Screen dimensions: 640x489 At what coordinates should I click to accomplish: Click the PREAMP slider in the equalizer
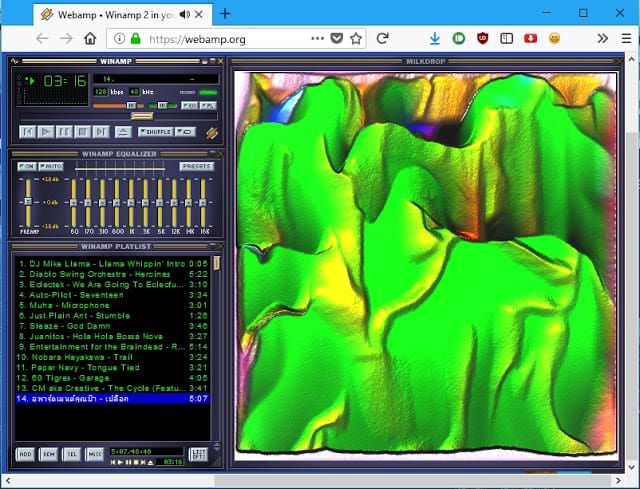pos(28,202)
